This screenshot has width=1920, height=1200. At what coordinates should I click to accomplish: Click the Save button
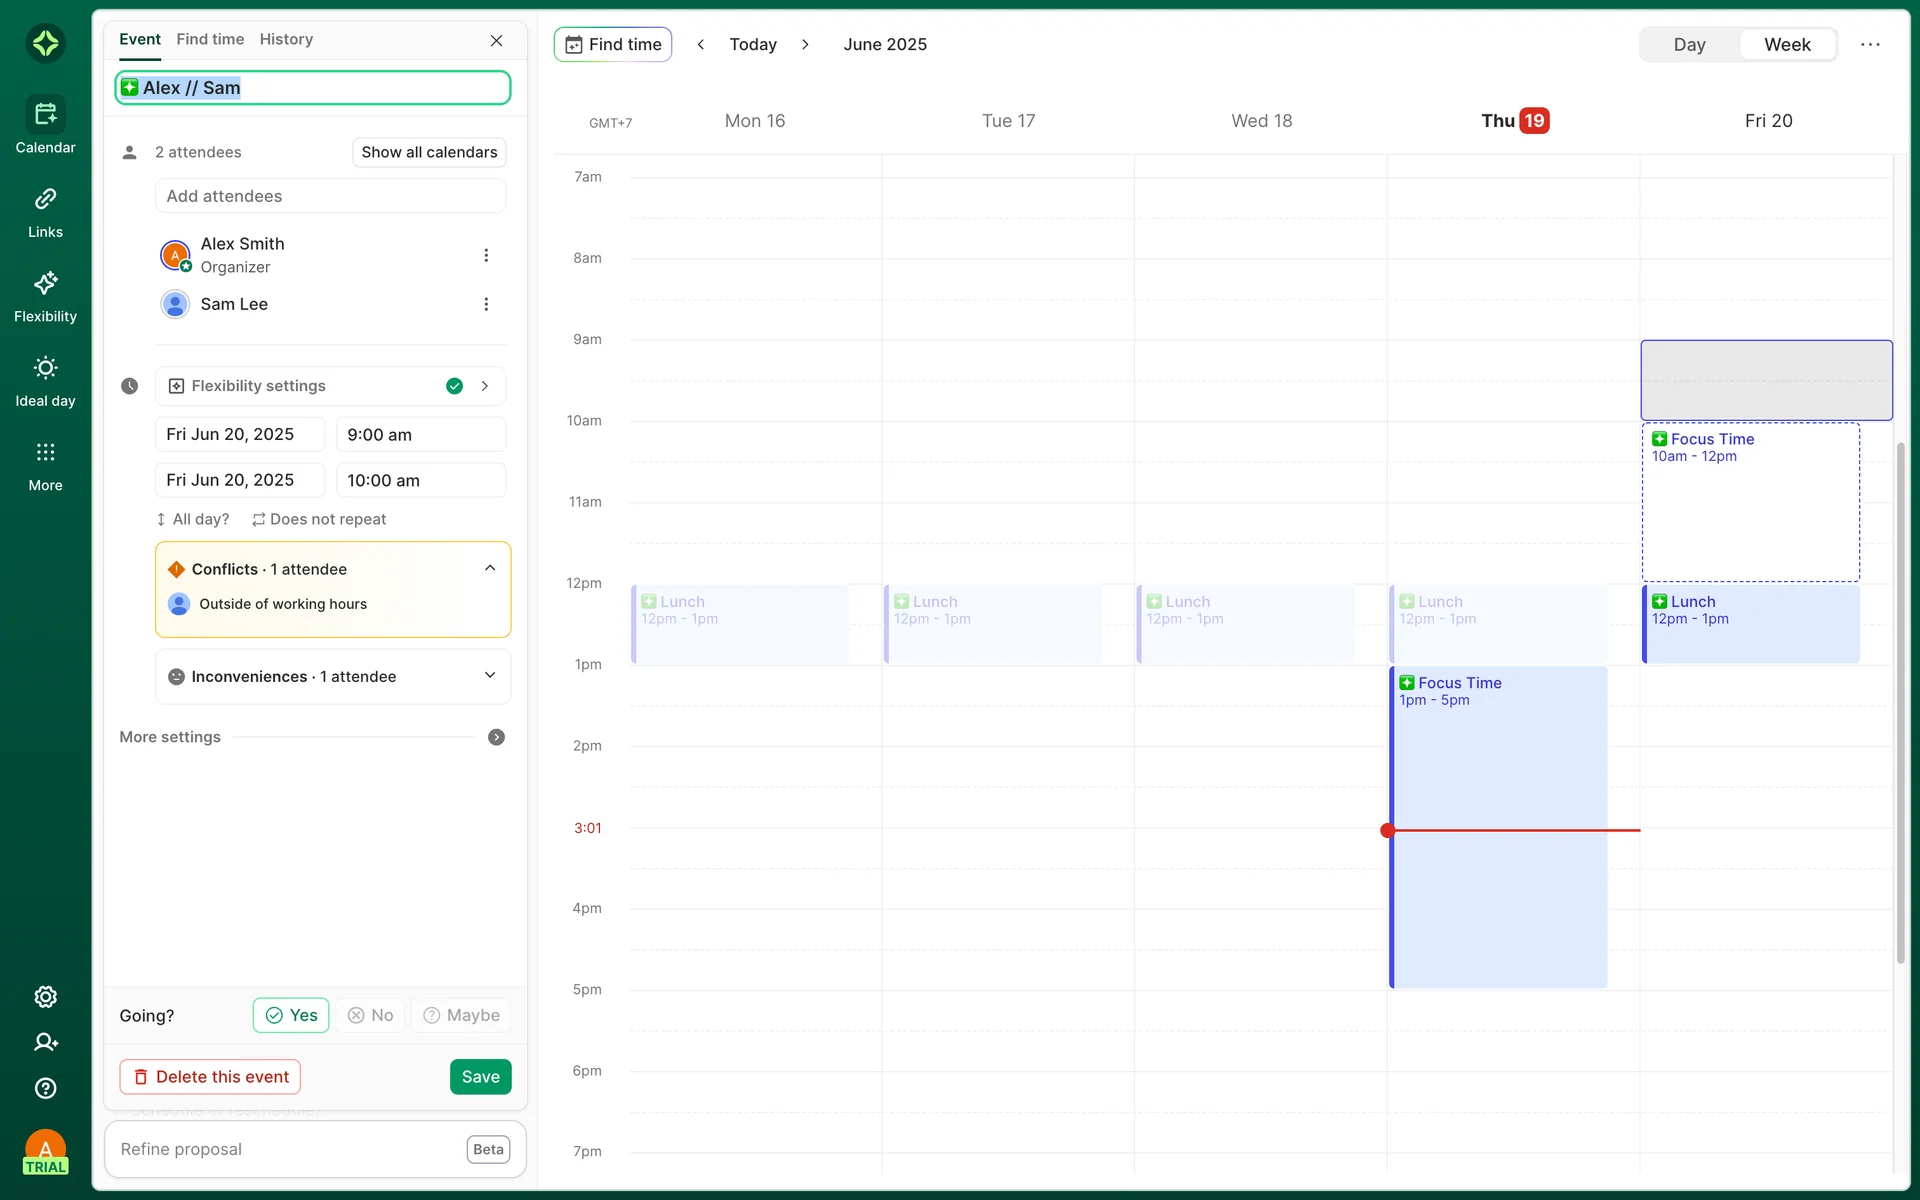pos(480,1076)
